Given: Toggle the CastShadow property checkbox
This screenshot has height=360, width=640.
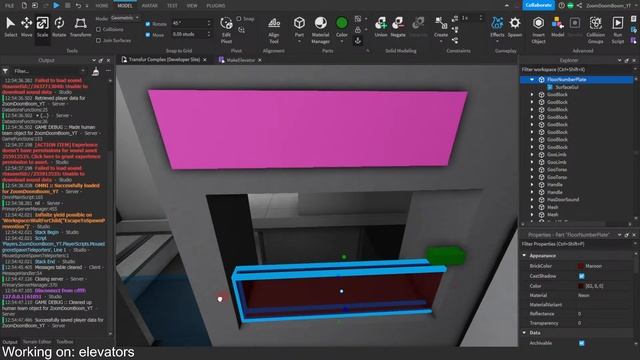Looking at the screenshot, I should (582, 276).
